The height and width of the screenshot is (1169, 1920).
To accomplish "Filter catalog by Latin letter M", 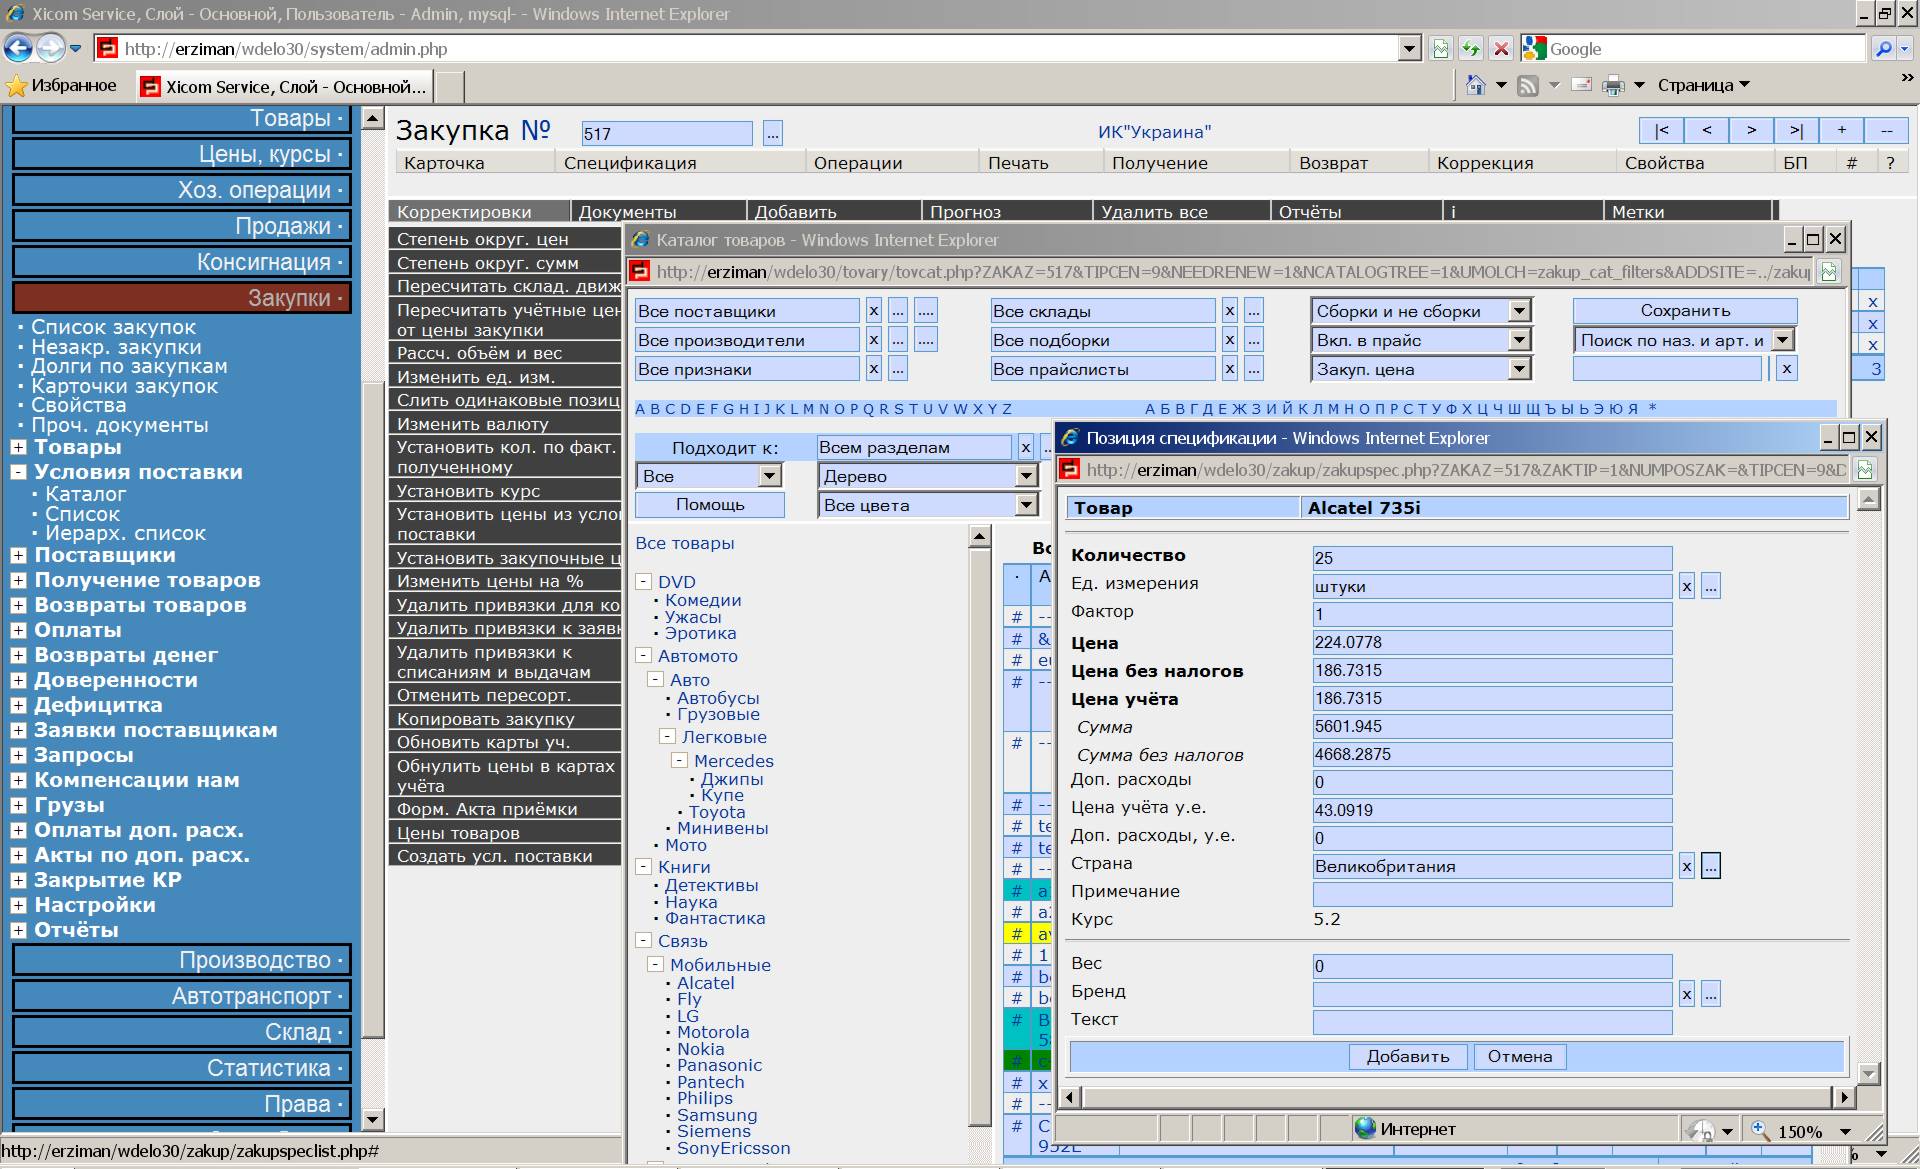I will coord(809,409).
